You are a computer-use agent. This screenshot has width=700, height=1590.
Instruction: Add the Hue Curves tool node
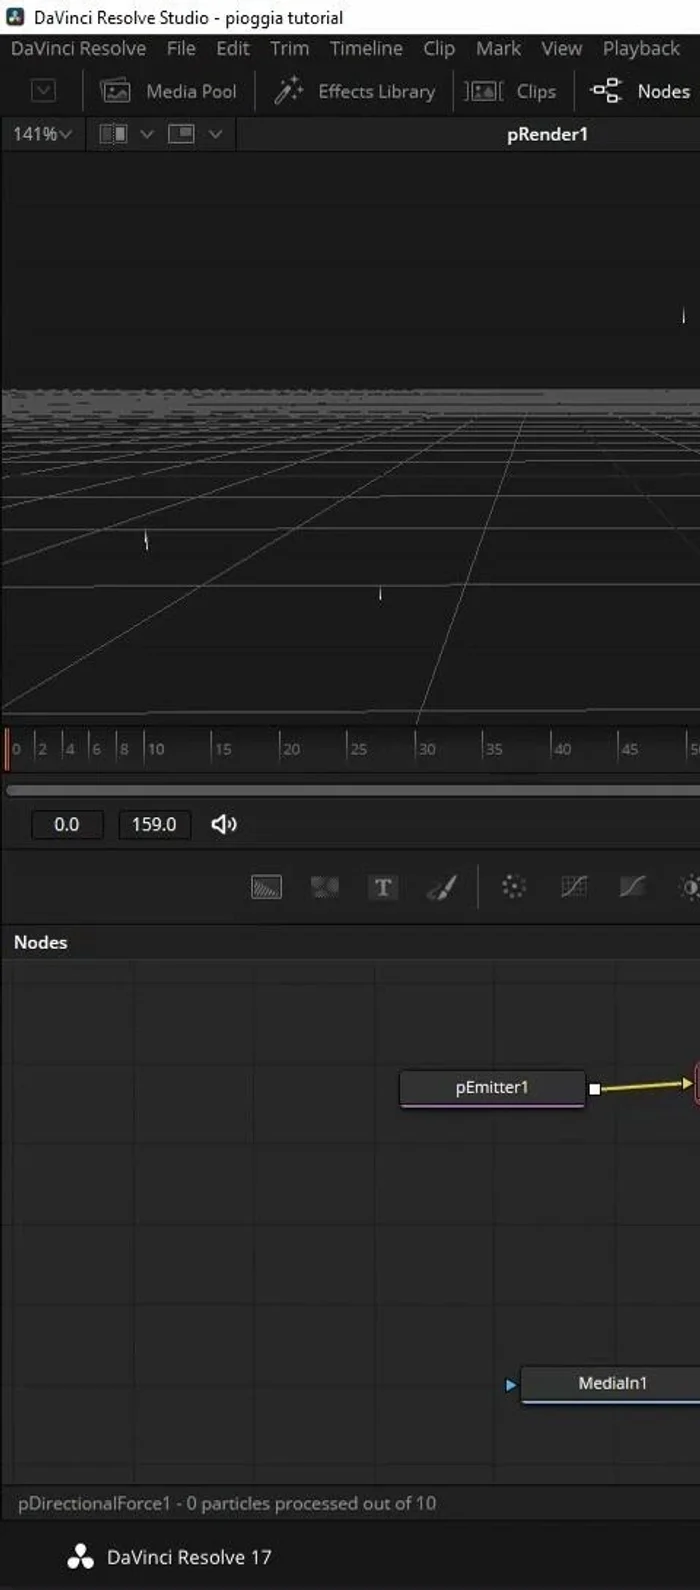click(x=632, y=887)
